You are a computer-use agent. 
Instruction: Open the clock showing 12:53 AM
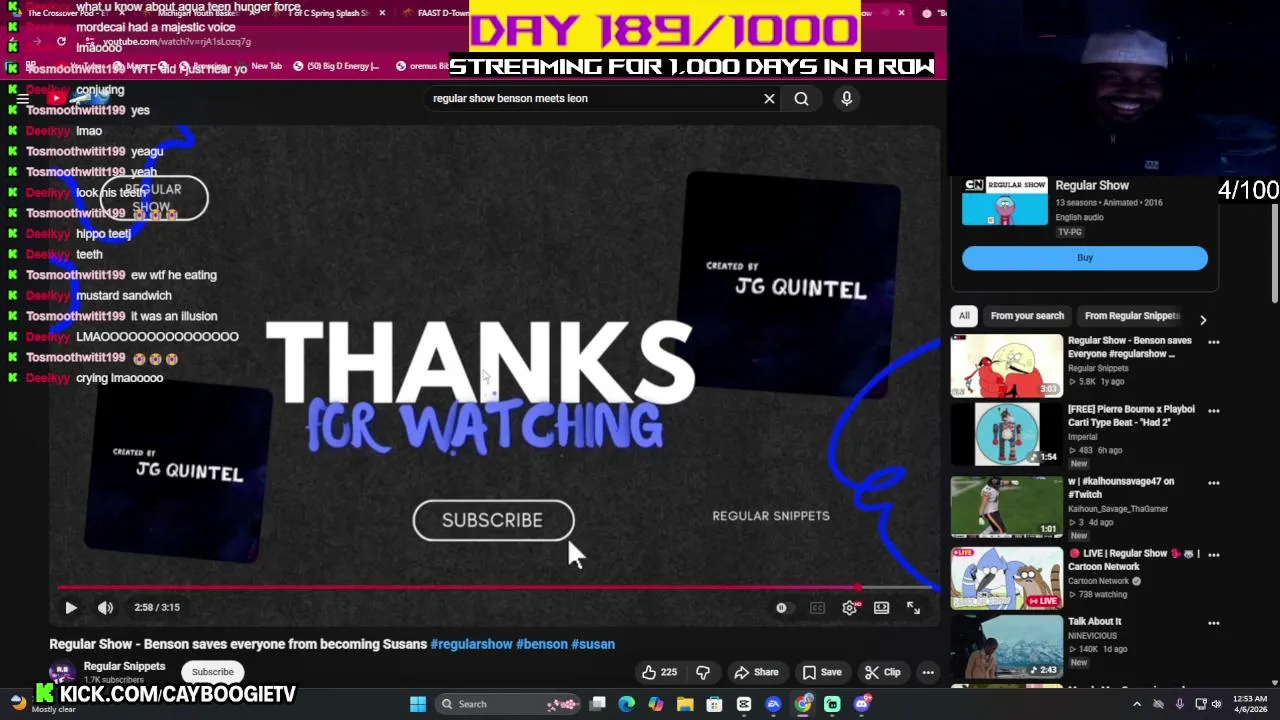tap(1250, 704)
